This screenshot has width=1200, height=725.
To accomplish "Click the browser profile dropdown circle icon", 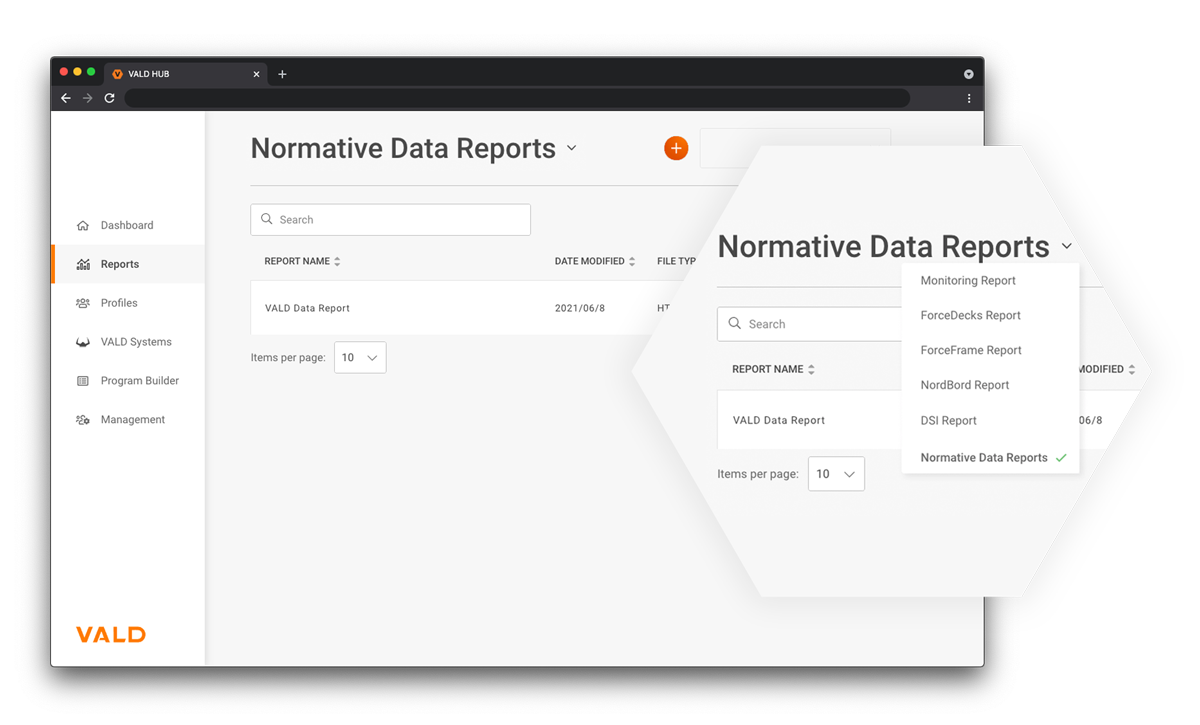I will 968,74.
